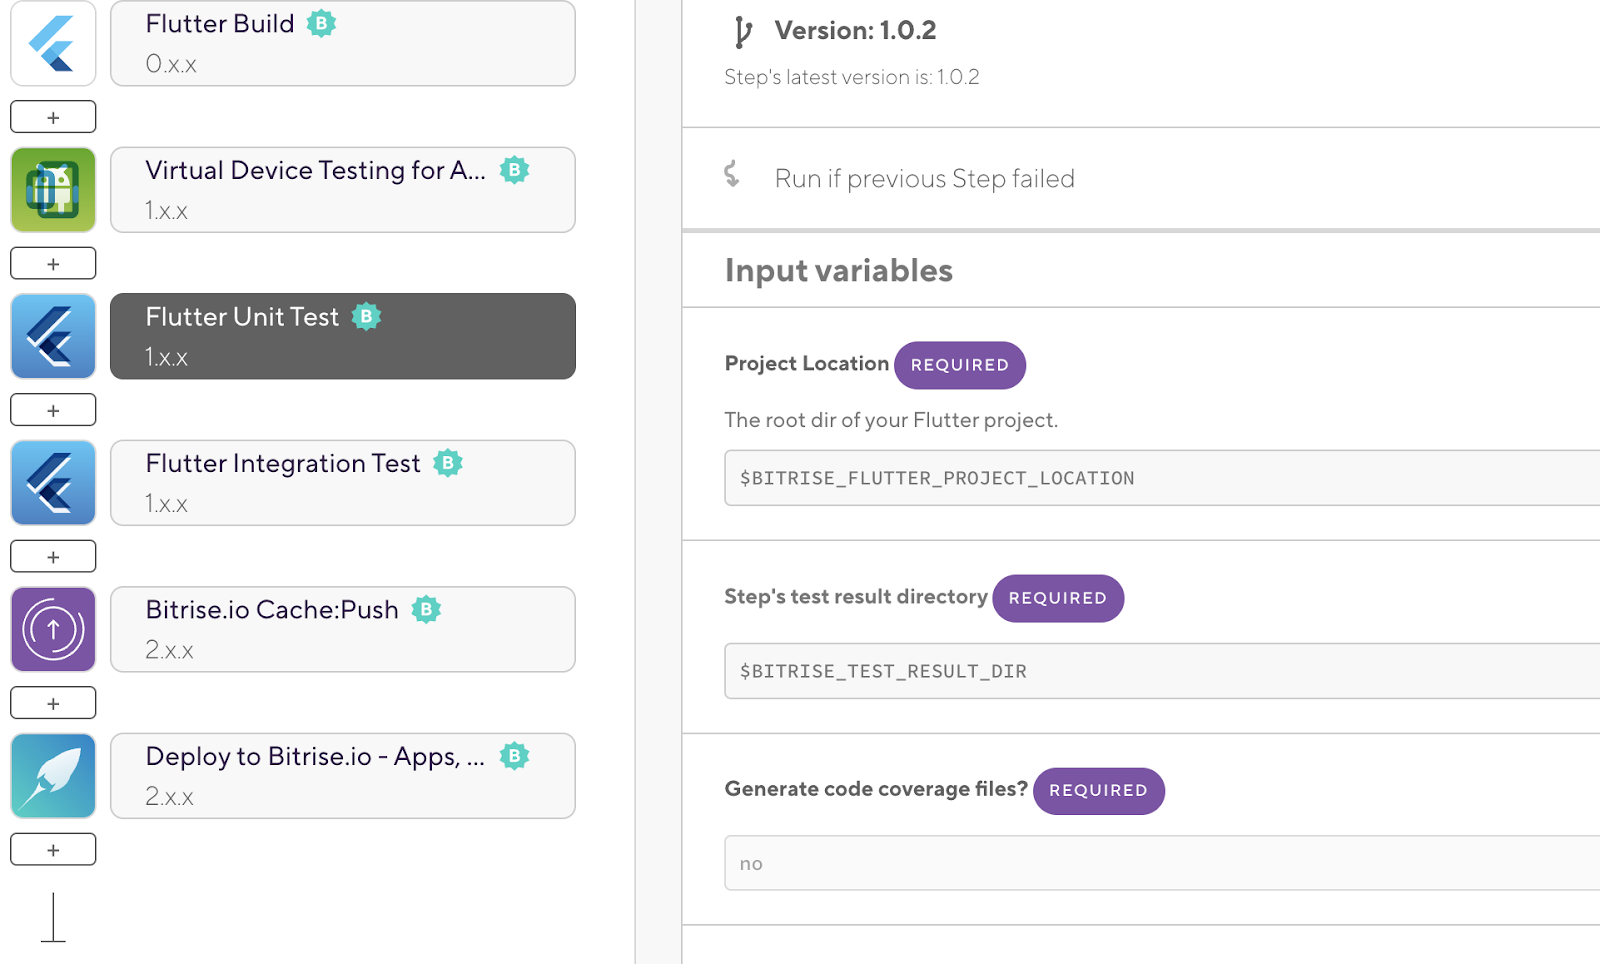The height and width of the screenshot is (964, 1600).
Task: Edit the test result directory field
Action: 1162,671
